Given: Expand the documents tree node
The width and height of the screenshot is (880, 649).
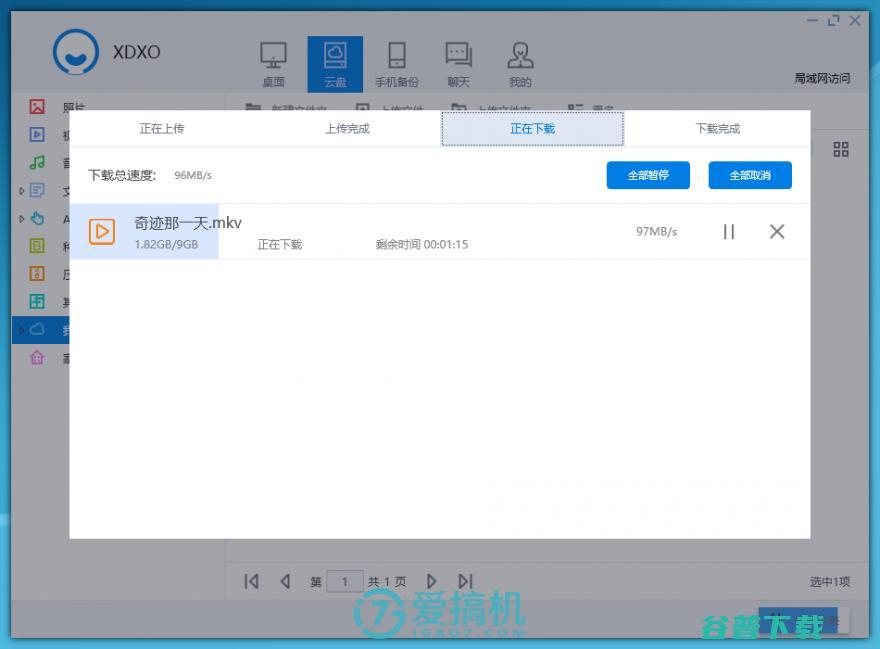Looking at the screenshot, I should (x=21, y=191).
